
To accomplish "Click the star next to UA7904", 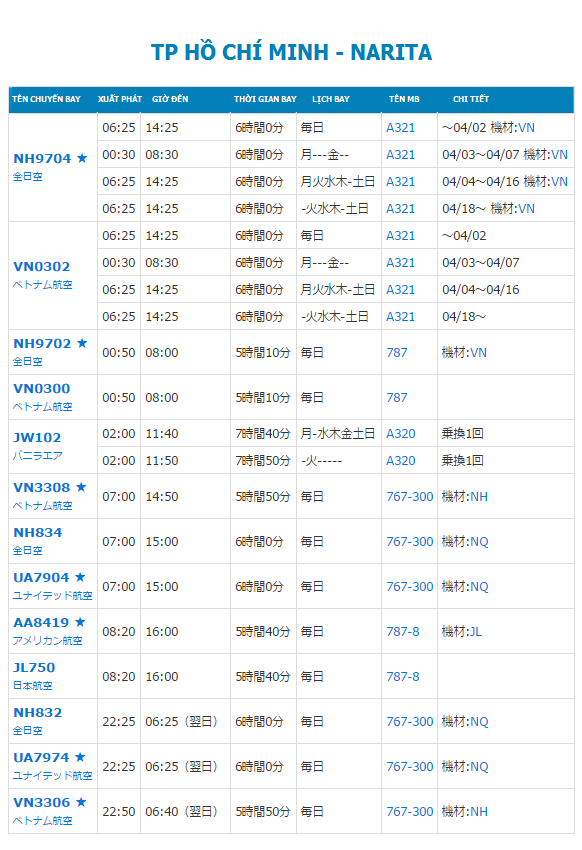I will point(80,577).
